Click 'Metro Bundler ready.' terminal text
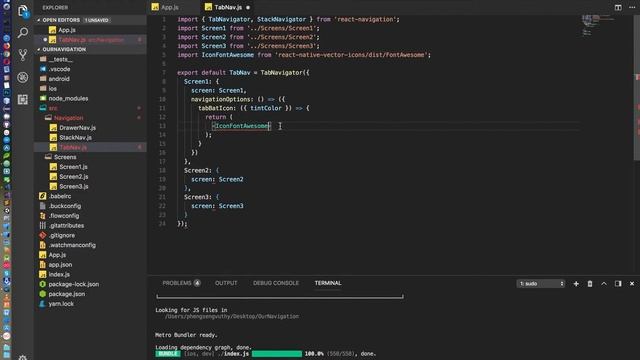 pos(186,335)
